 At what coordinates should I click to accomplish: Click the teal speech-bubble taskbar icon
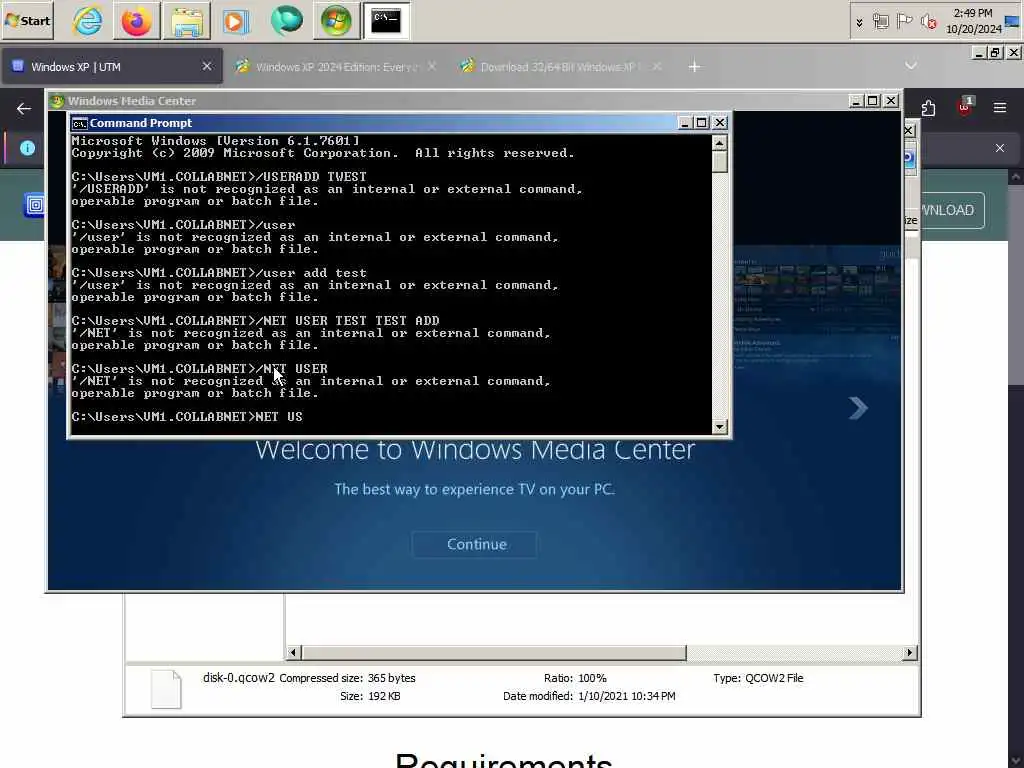tap(286, 21)
